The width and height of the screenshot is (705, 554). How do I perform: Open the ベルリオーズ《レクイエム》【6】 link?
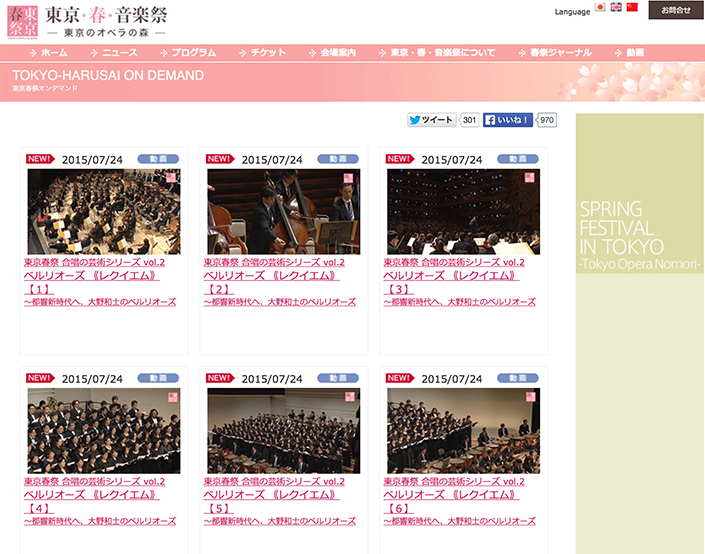point(451,501)
